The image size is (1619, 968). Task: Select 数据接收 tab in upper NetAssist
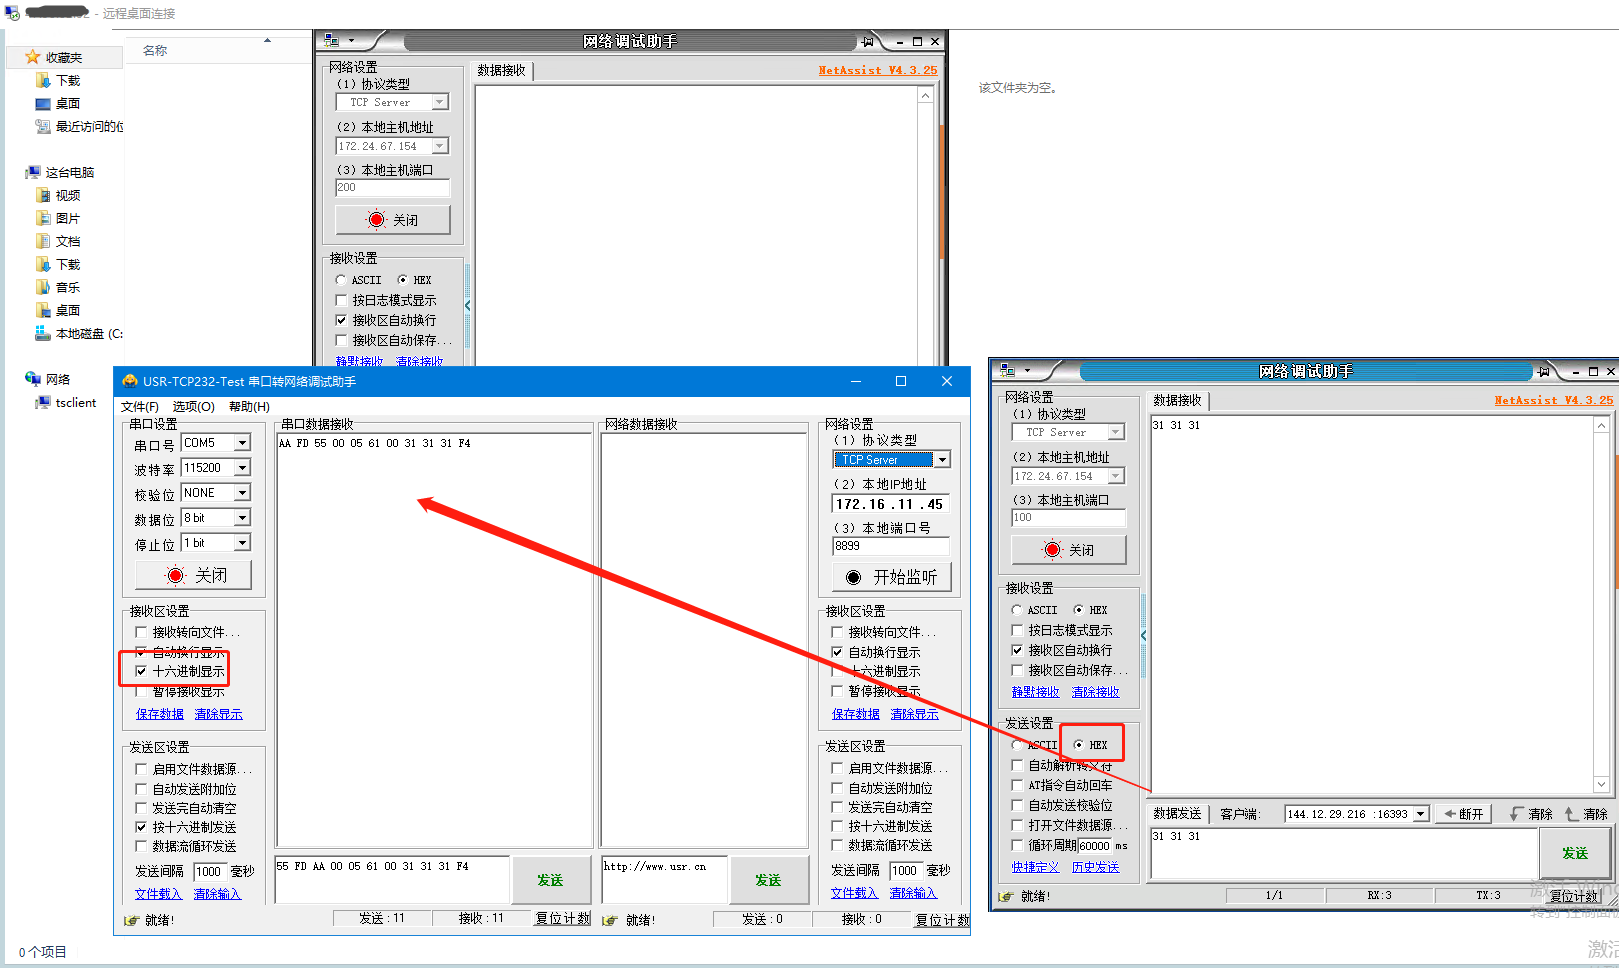[x=502, y=70]
